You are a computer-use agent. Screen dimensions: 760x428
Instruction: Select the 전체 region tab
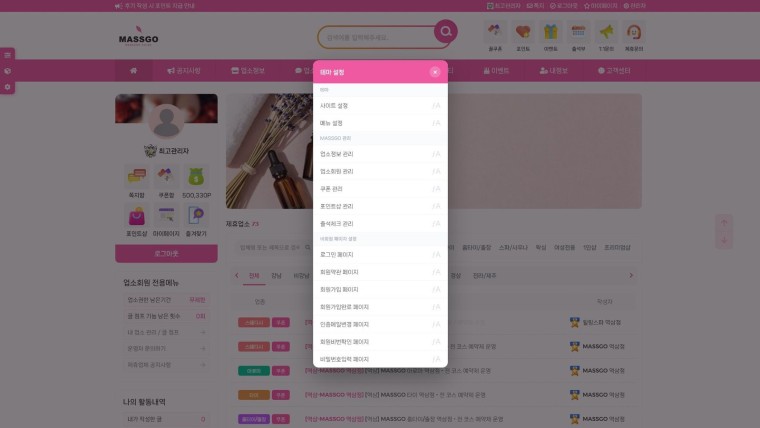(254, 276)
